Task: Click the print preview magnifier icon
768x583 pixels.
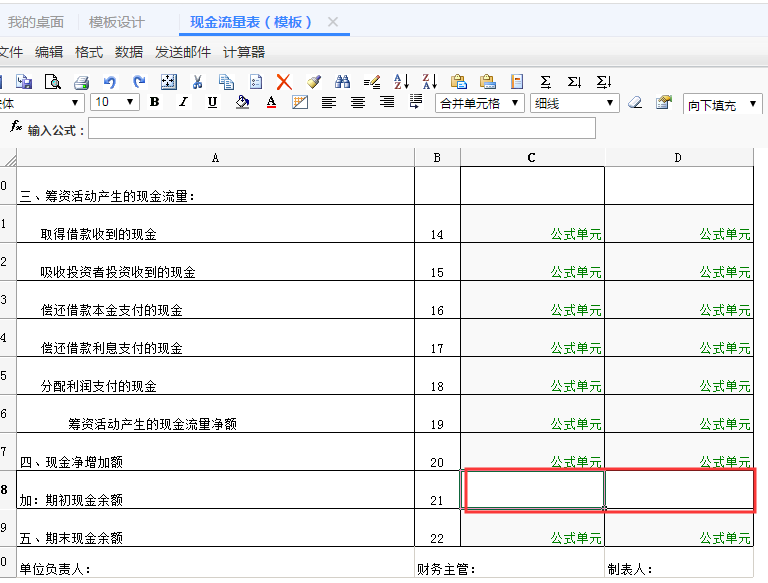Action: pos(52,82)
